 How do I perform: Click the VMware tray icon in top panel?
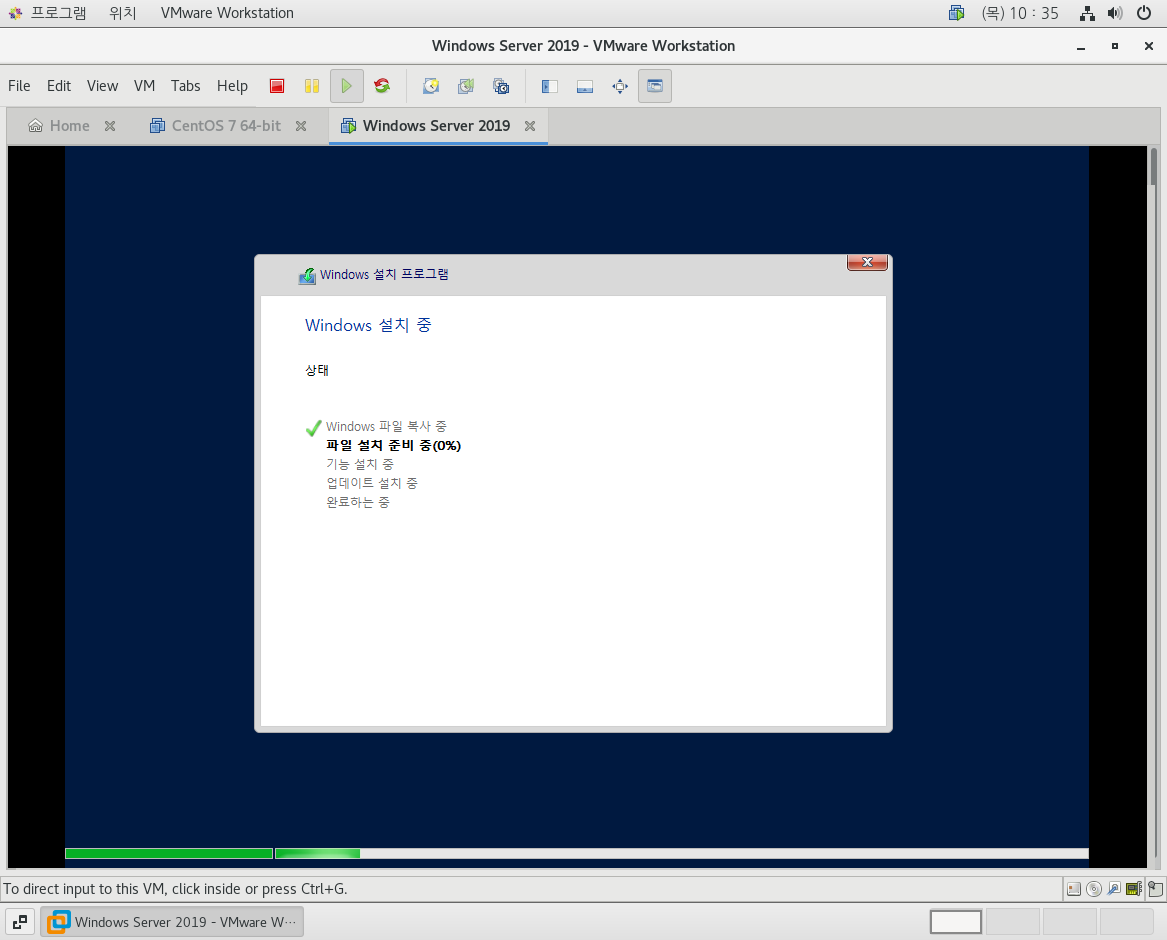pyautogui.click(x=956, y=13)
